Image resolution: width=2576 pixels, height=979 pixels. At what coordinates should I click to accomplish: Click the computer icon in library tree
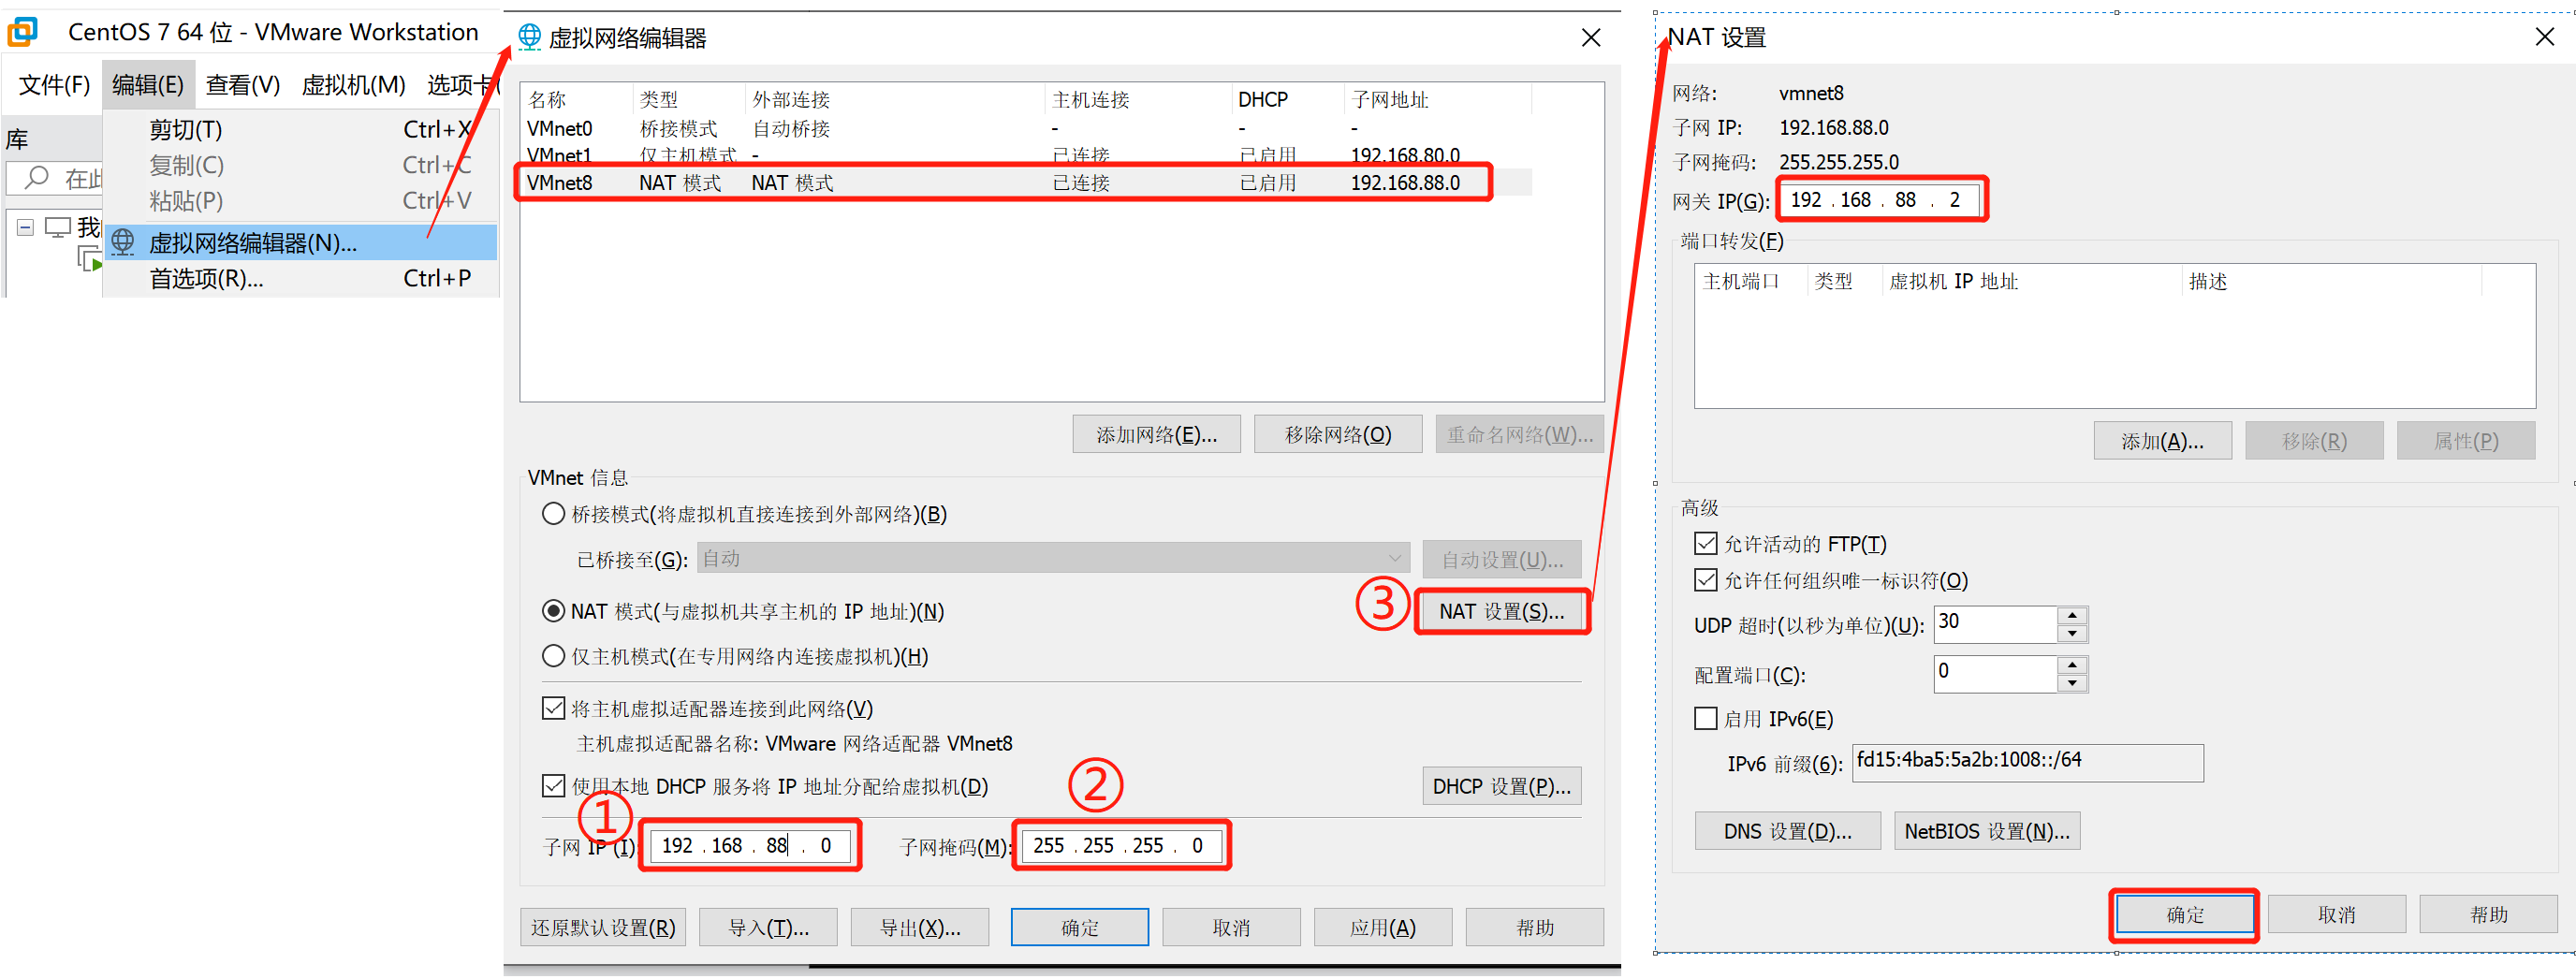coord(58,228)
